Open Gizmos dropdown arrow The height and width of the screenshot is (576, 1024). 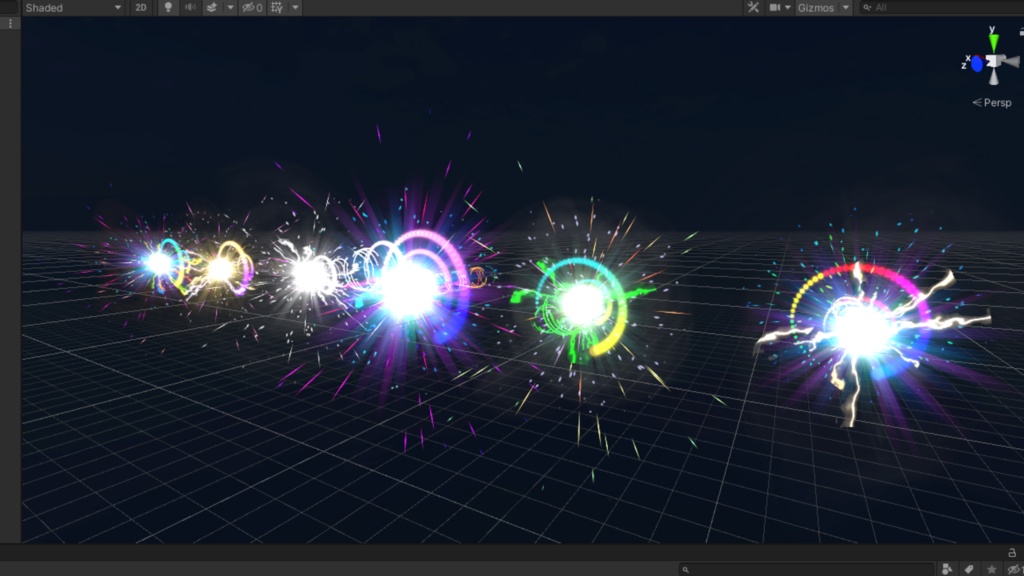pyautogui.click(x=846, y=8)
